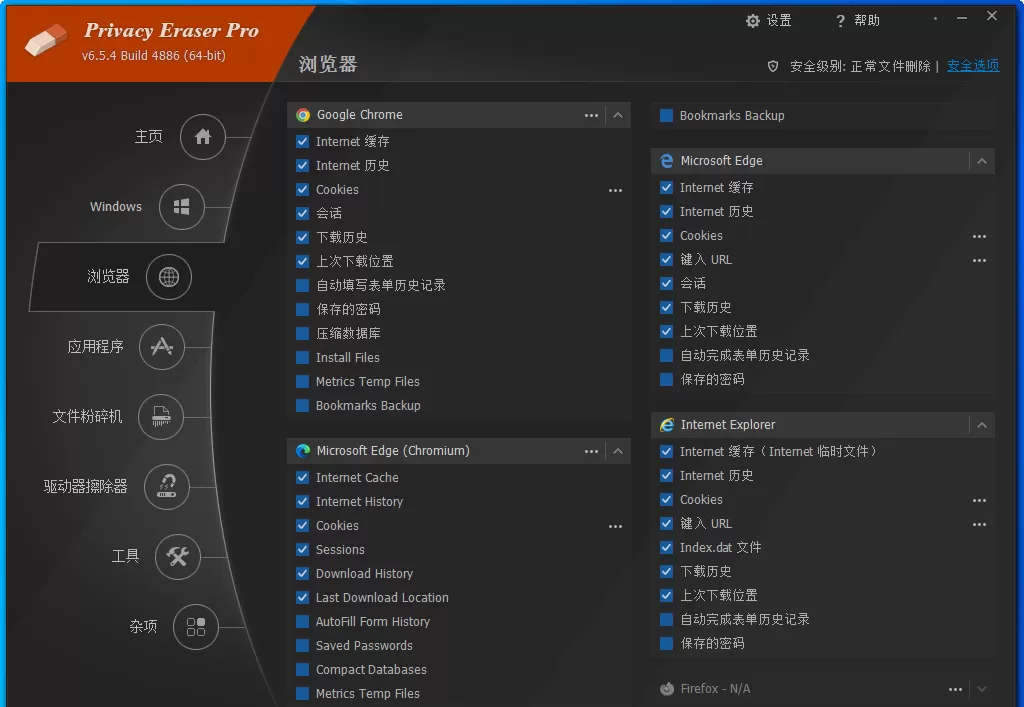The height and width of the screenshot is (707, 1024).
Task: Click the security level shield icon
Action: click(773, 66)
